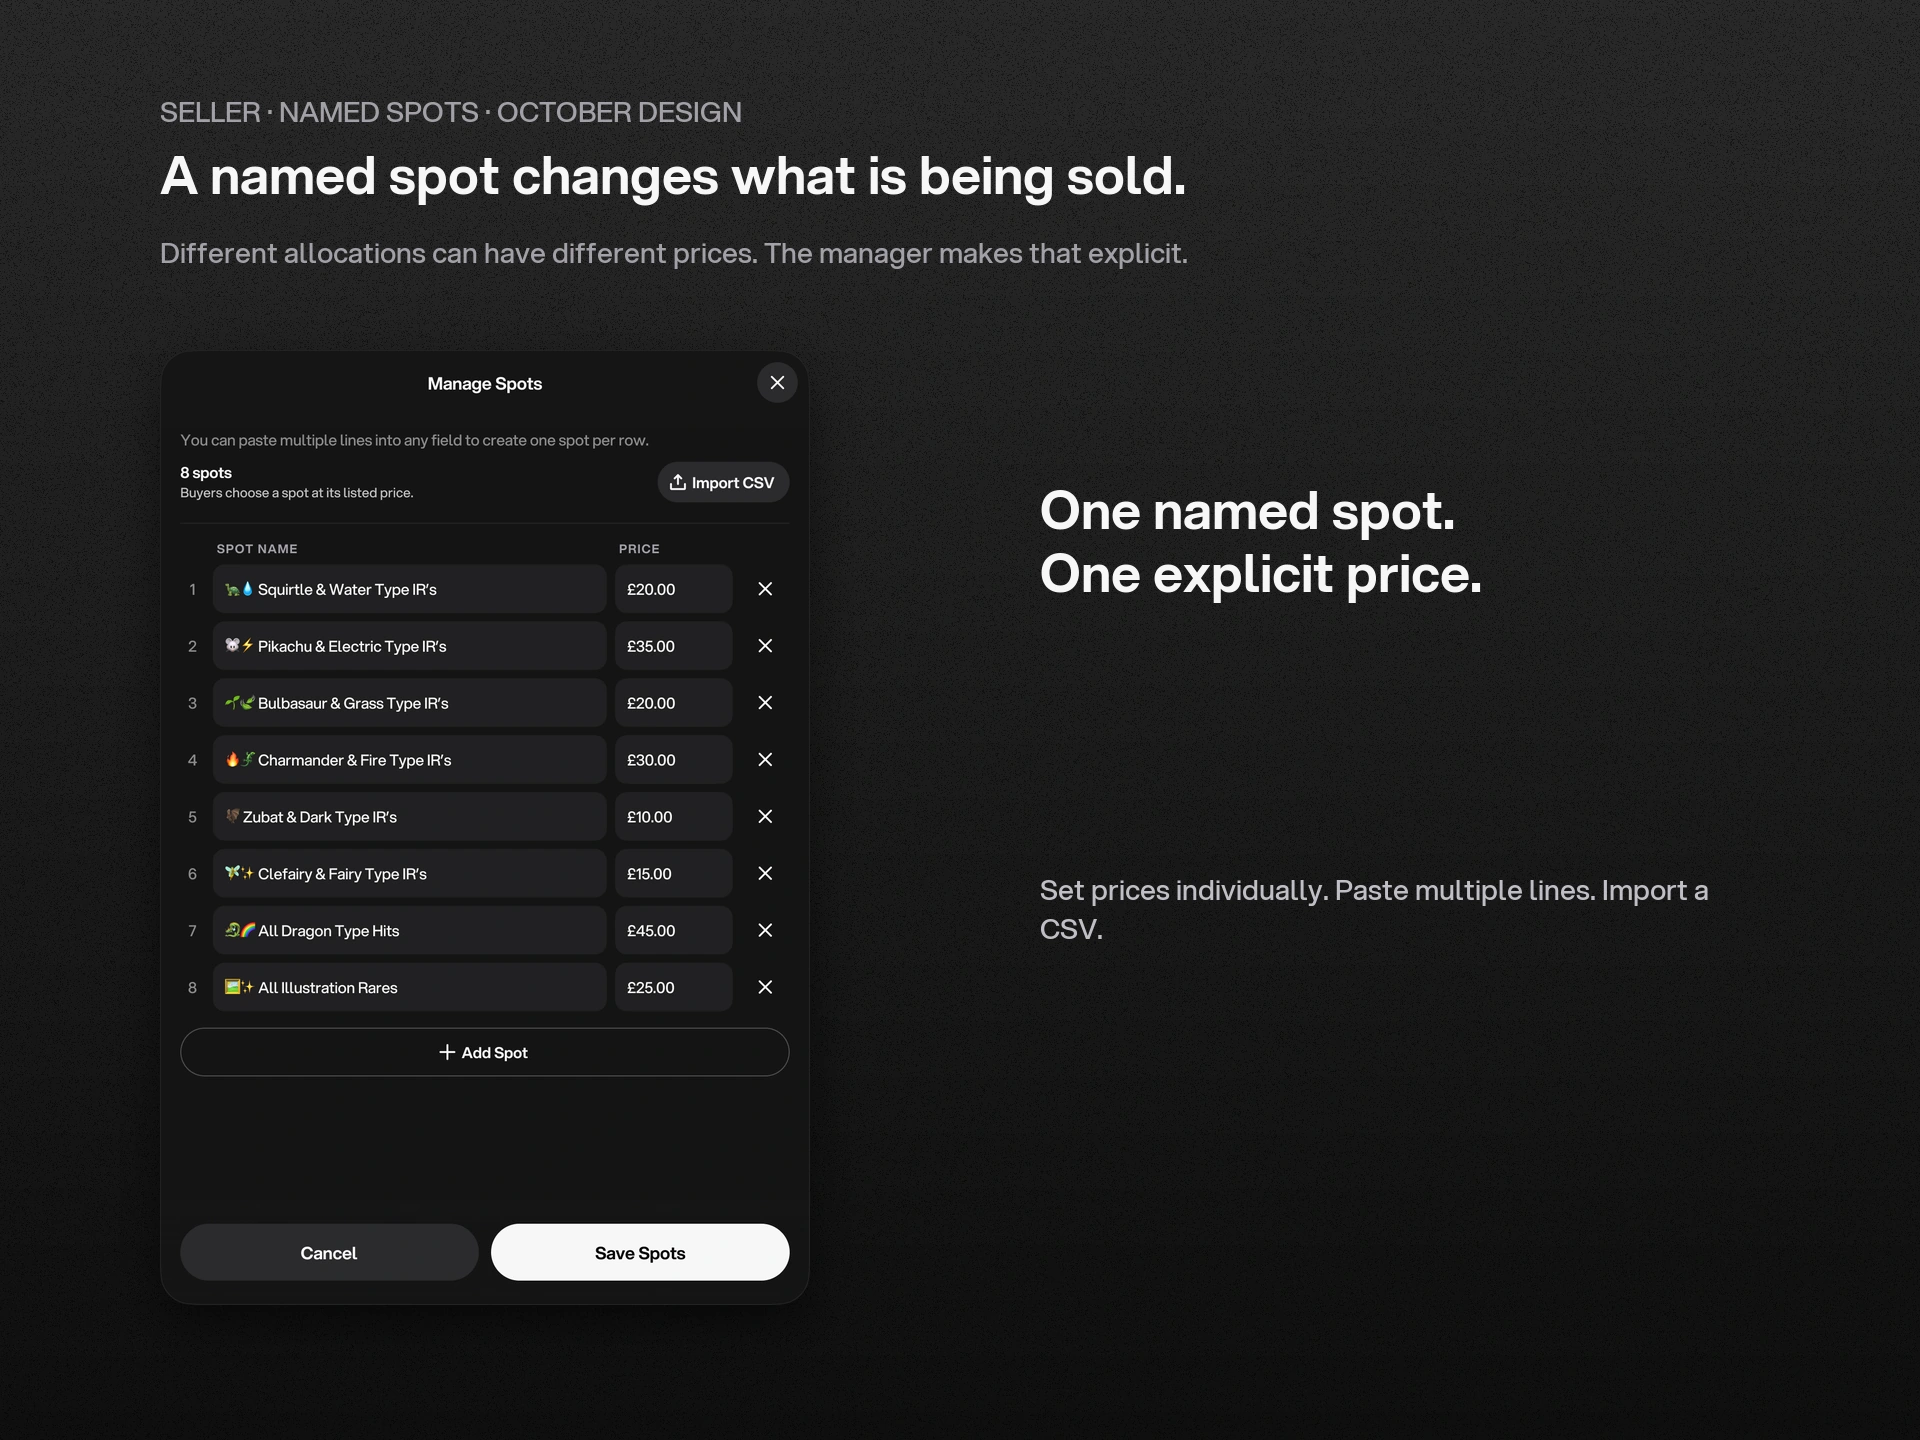
Task: Edit the Squirtle & Water Type name field
Action: coord(410,589)
